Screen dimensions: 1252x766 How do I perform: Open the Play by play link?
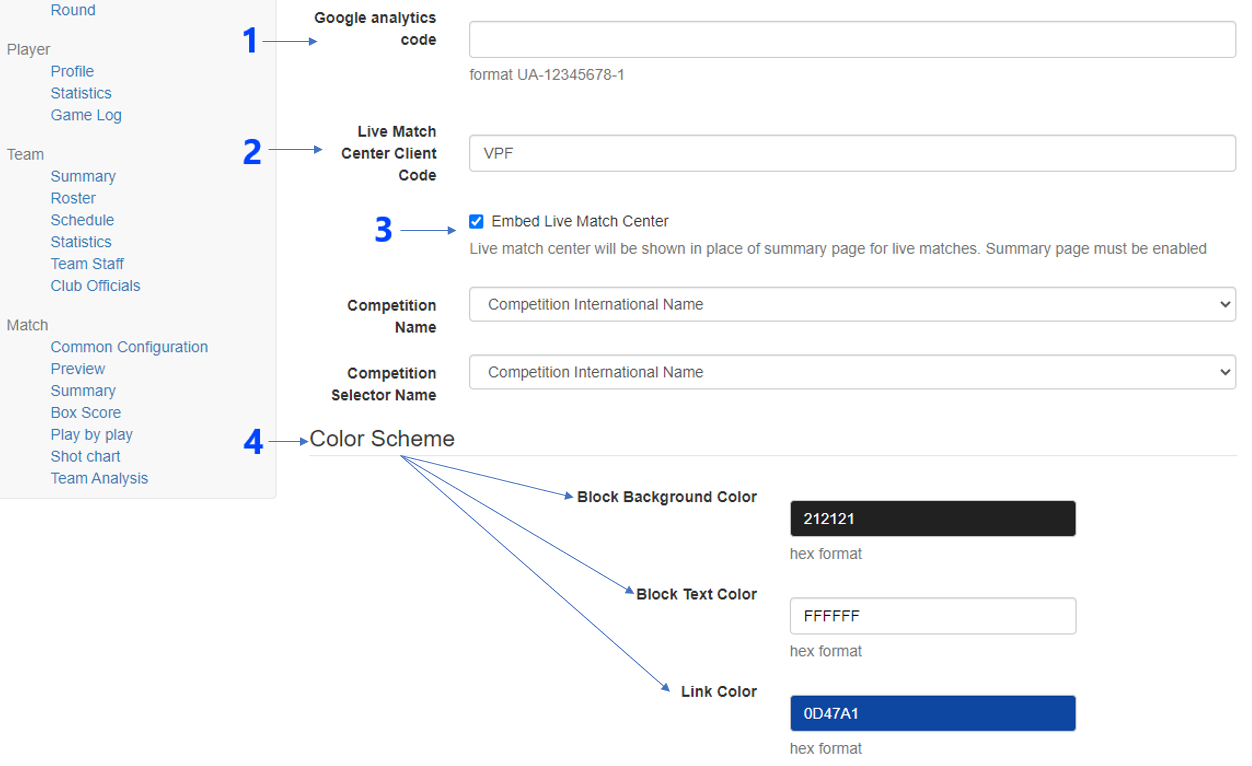(x=92, y=435)
